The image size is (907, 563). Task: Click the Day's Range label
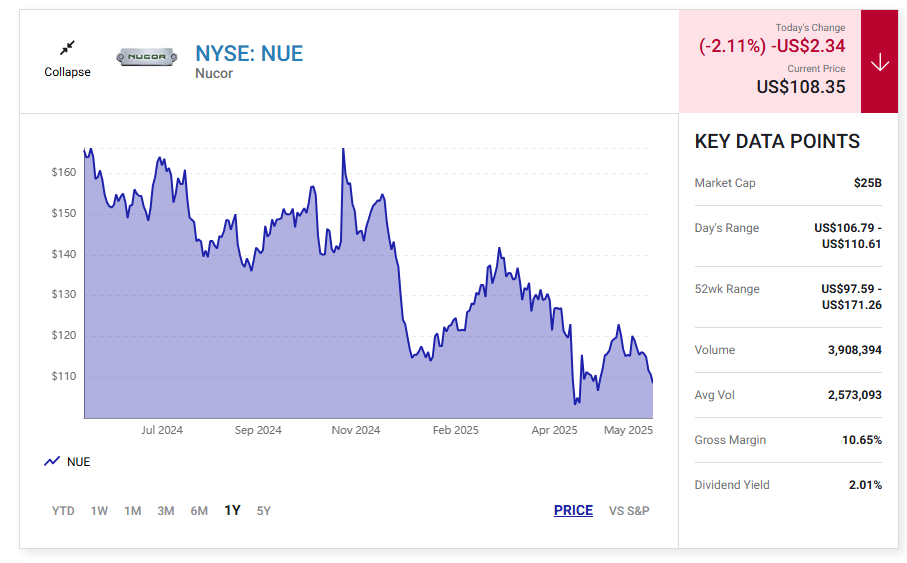tap(727, 228)
